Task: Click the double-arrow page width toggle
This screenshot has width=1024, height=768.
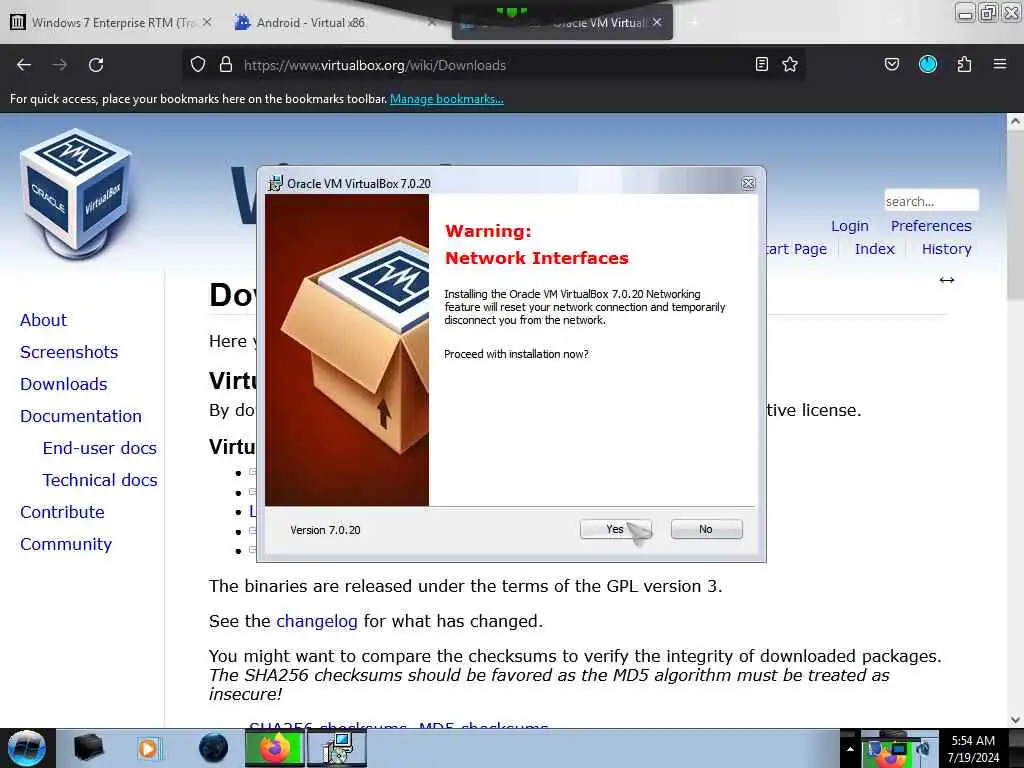Action: pos(947,280)
